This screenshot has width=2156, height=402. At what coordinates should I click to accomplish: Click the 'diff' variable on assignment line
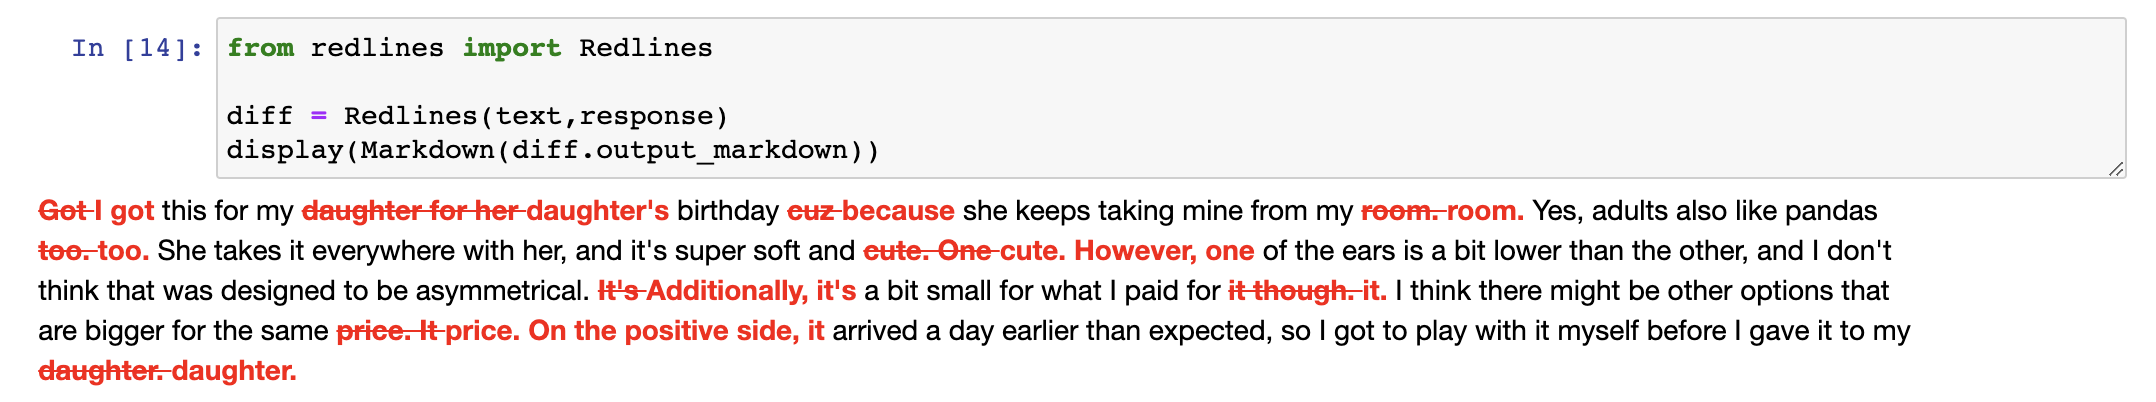(259, 116)
